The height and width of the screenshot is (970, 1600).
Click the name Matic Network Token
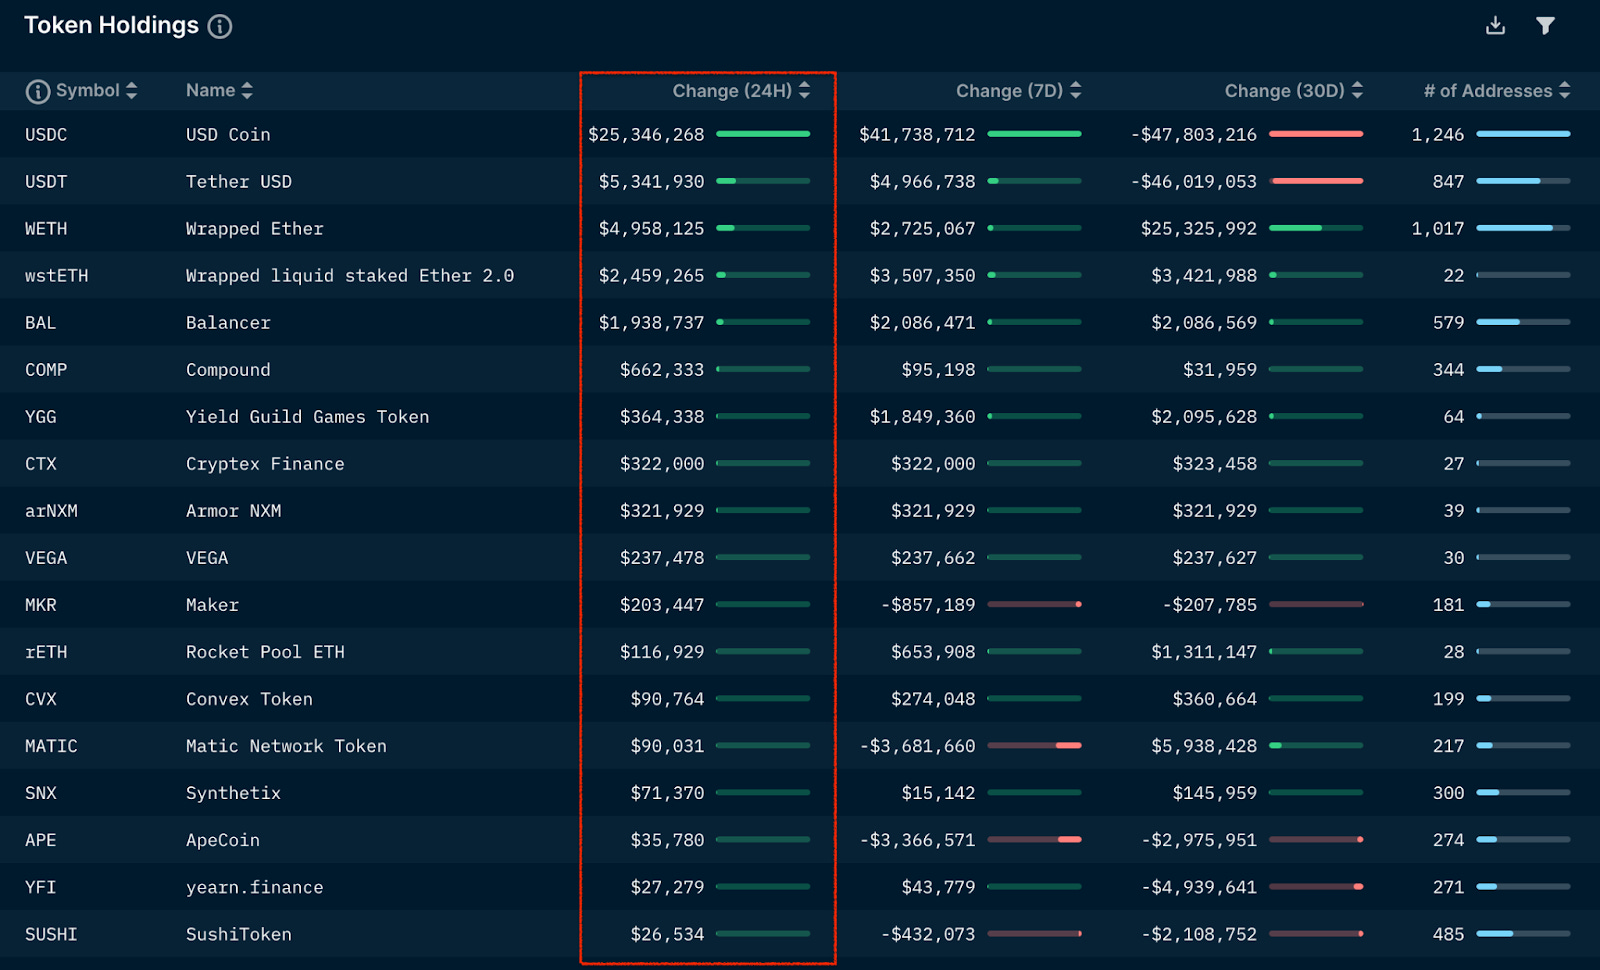point(286,745)
